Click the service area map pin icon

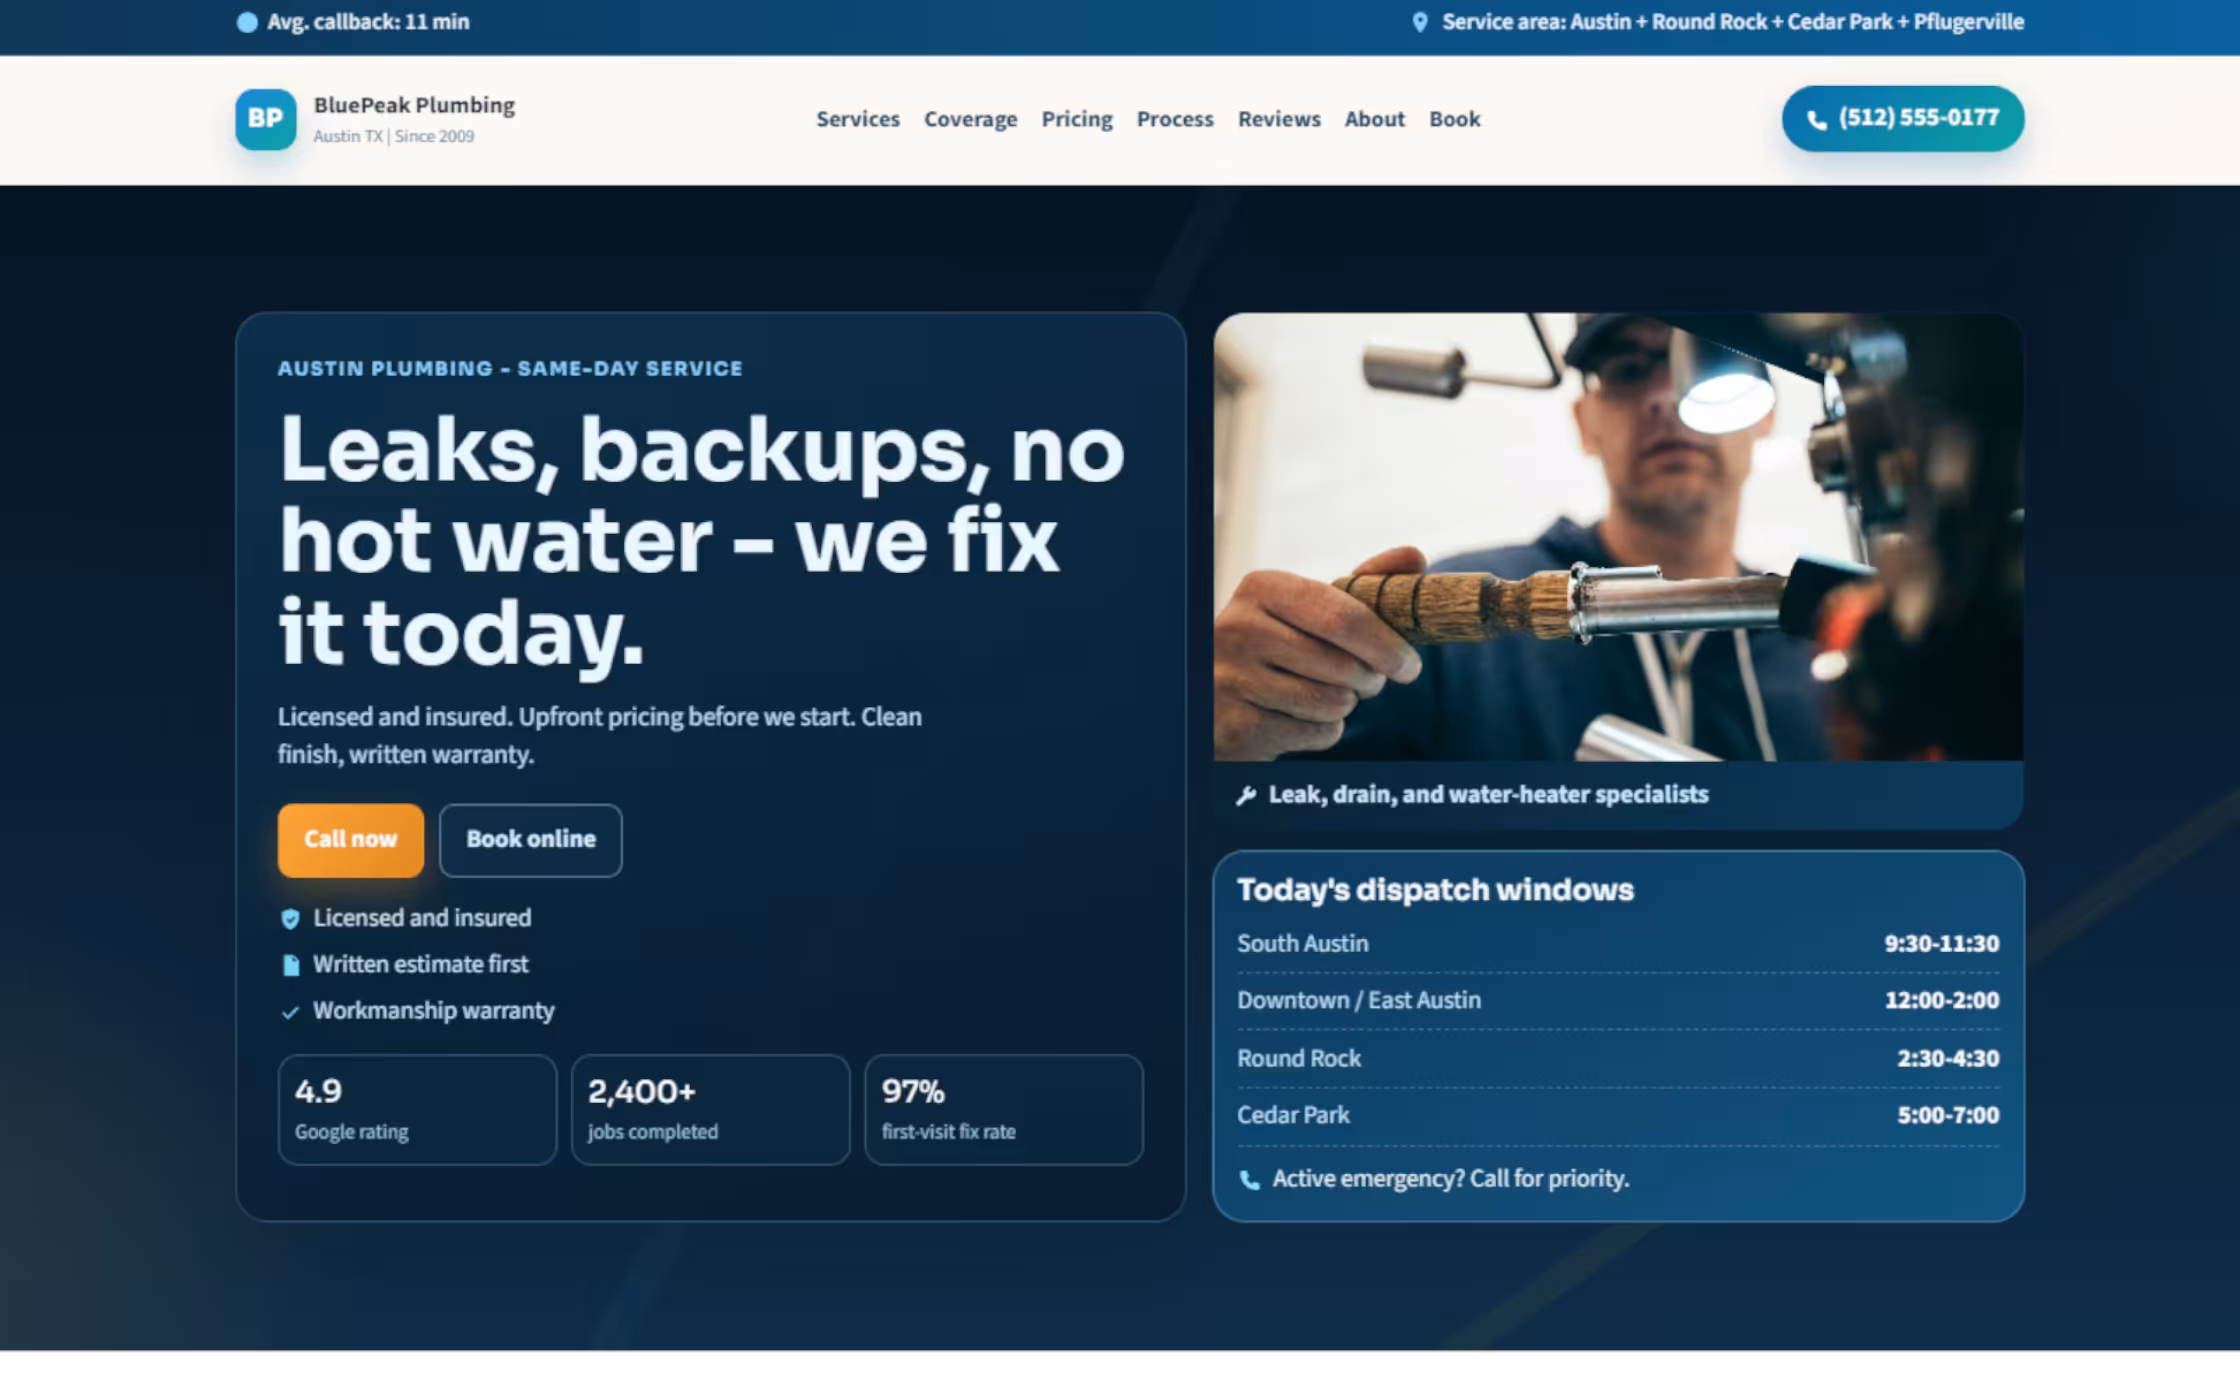(1419, 22)
